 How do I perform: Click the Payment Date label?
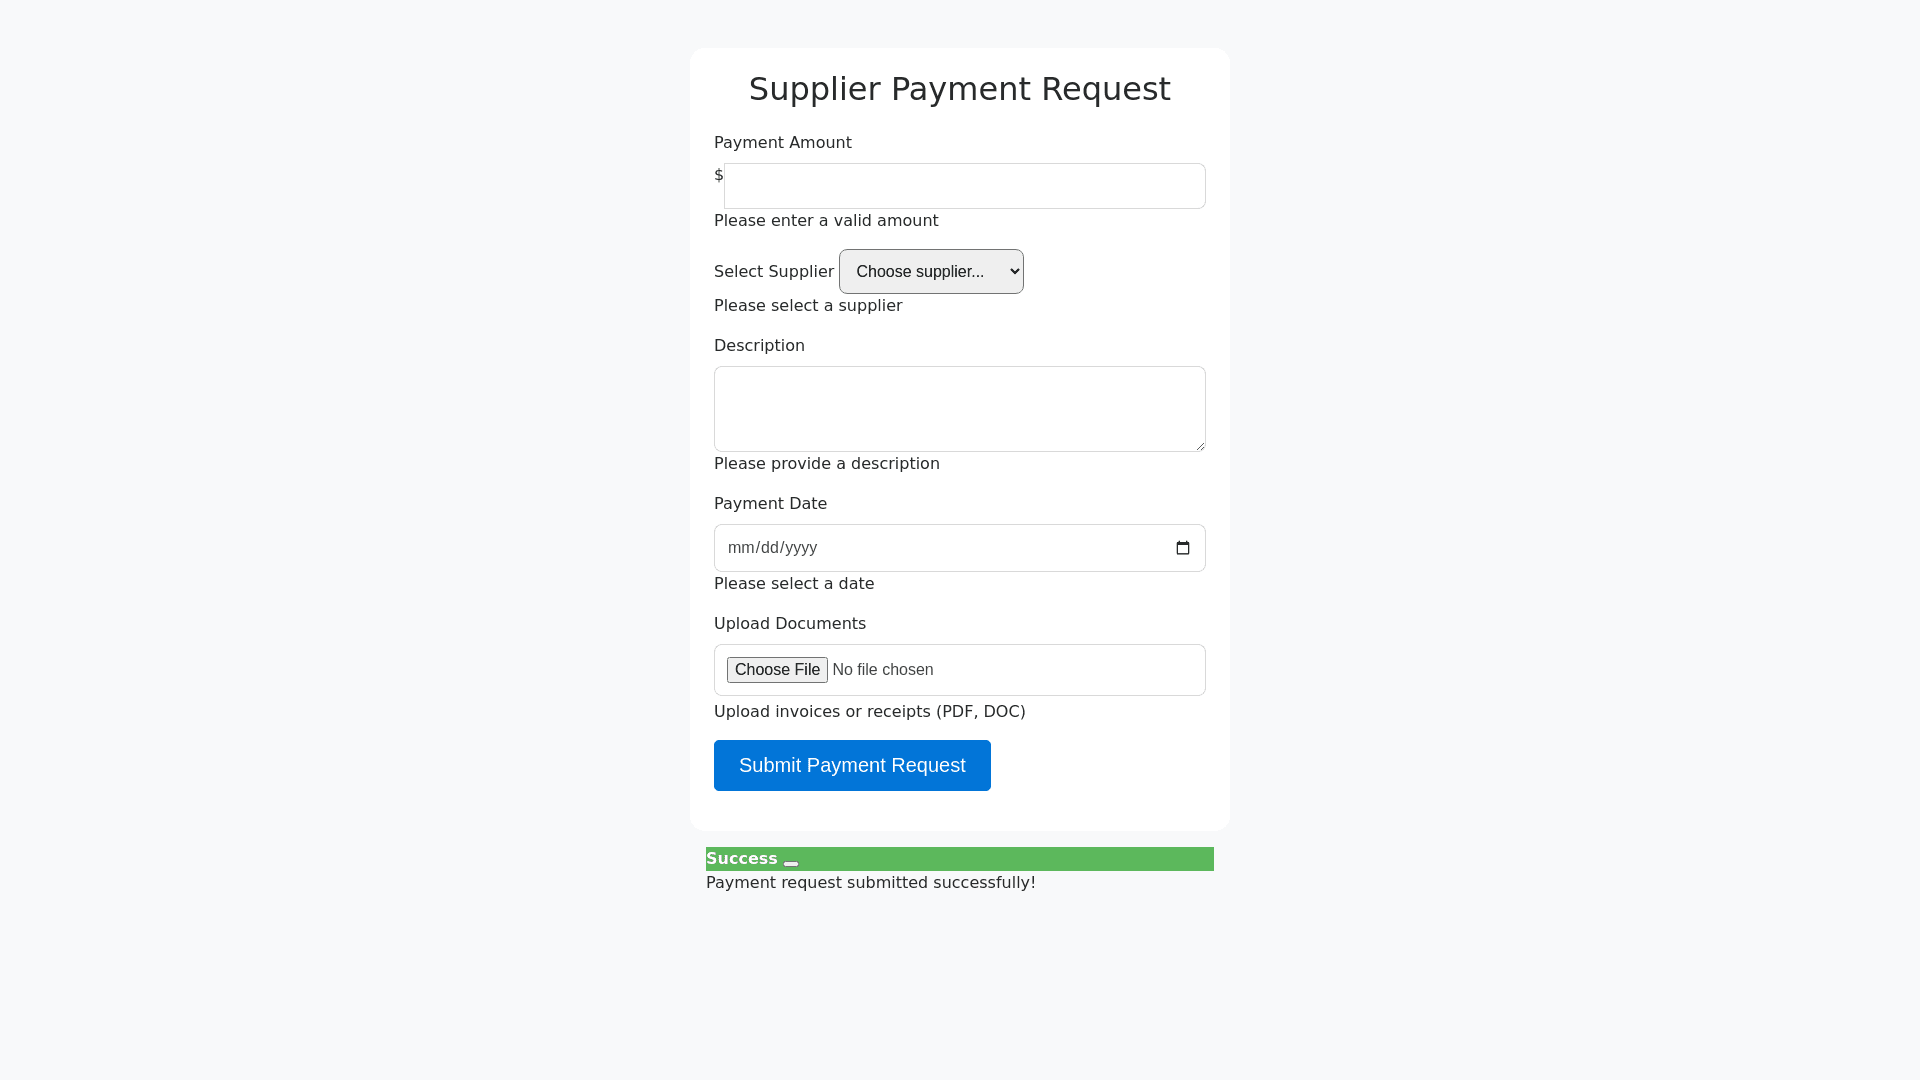770,504
